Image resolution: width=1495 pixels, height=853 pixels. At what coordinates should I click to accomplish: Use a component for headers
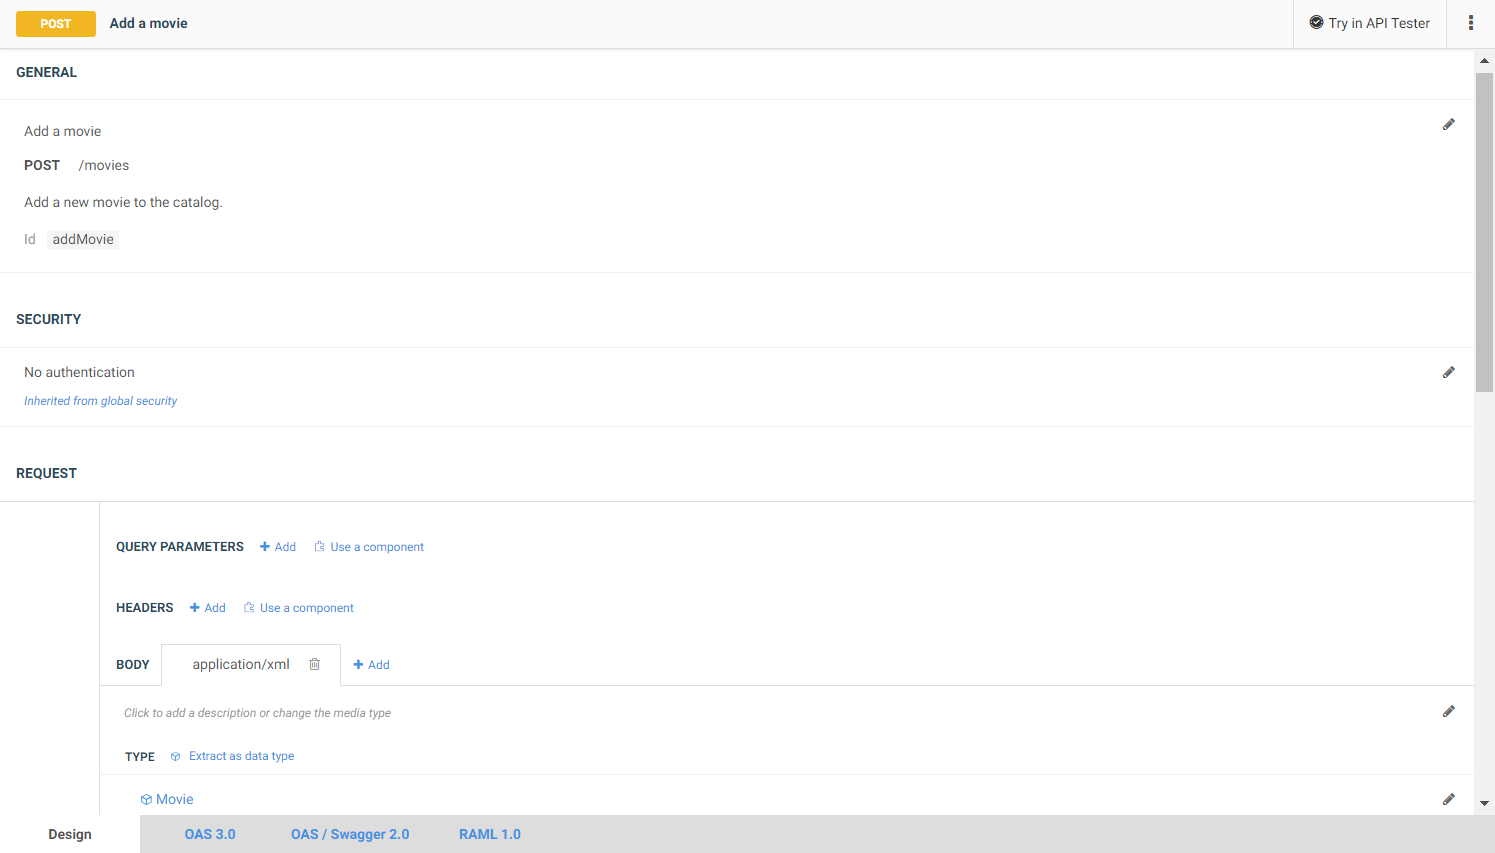click(x=299, y=608)
